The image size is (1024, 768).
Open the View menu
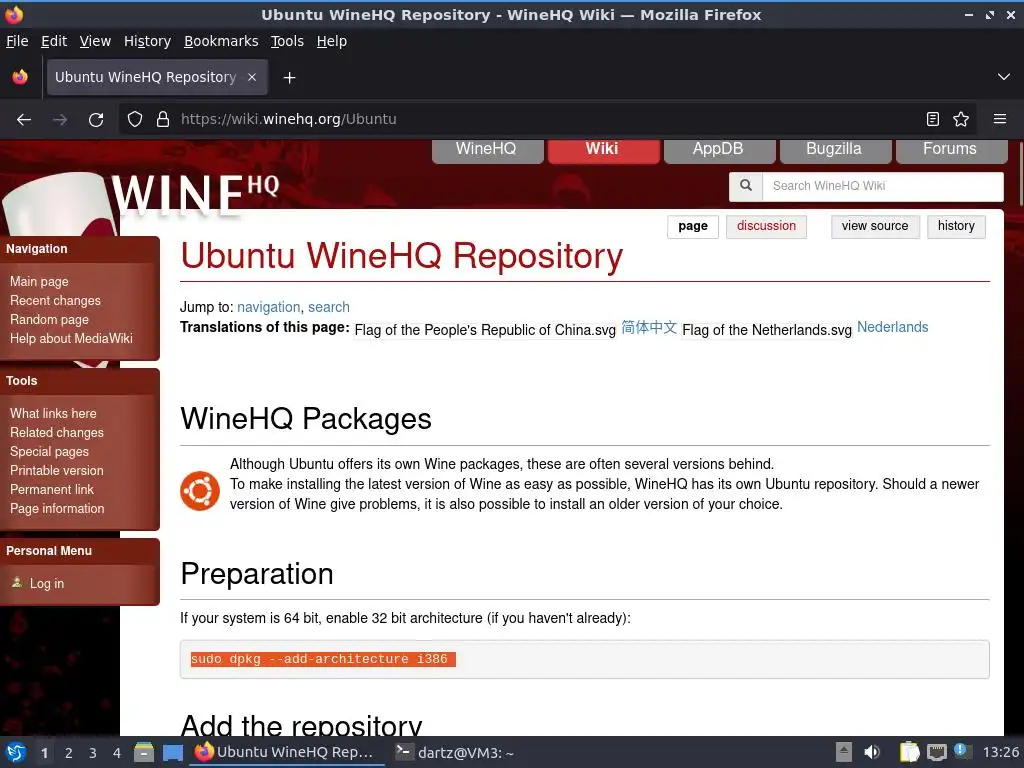tap(95, 41)
